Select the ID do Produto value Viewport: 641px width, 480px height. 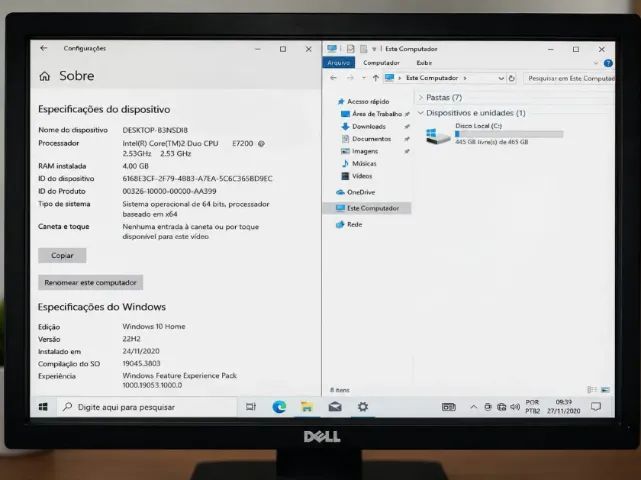point(169,191)
